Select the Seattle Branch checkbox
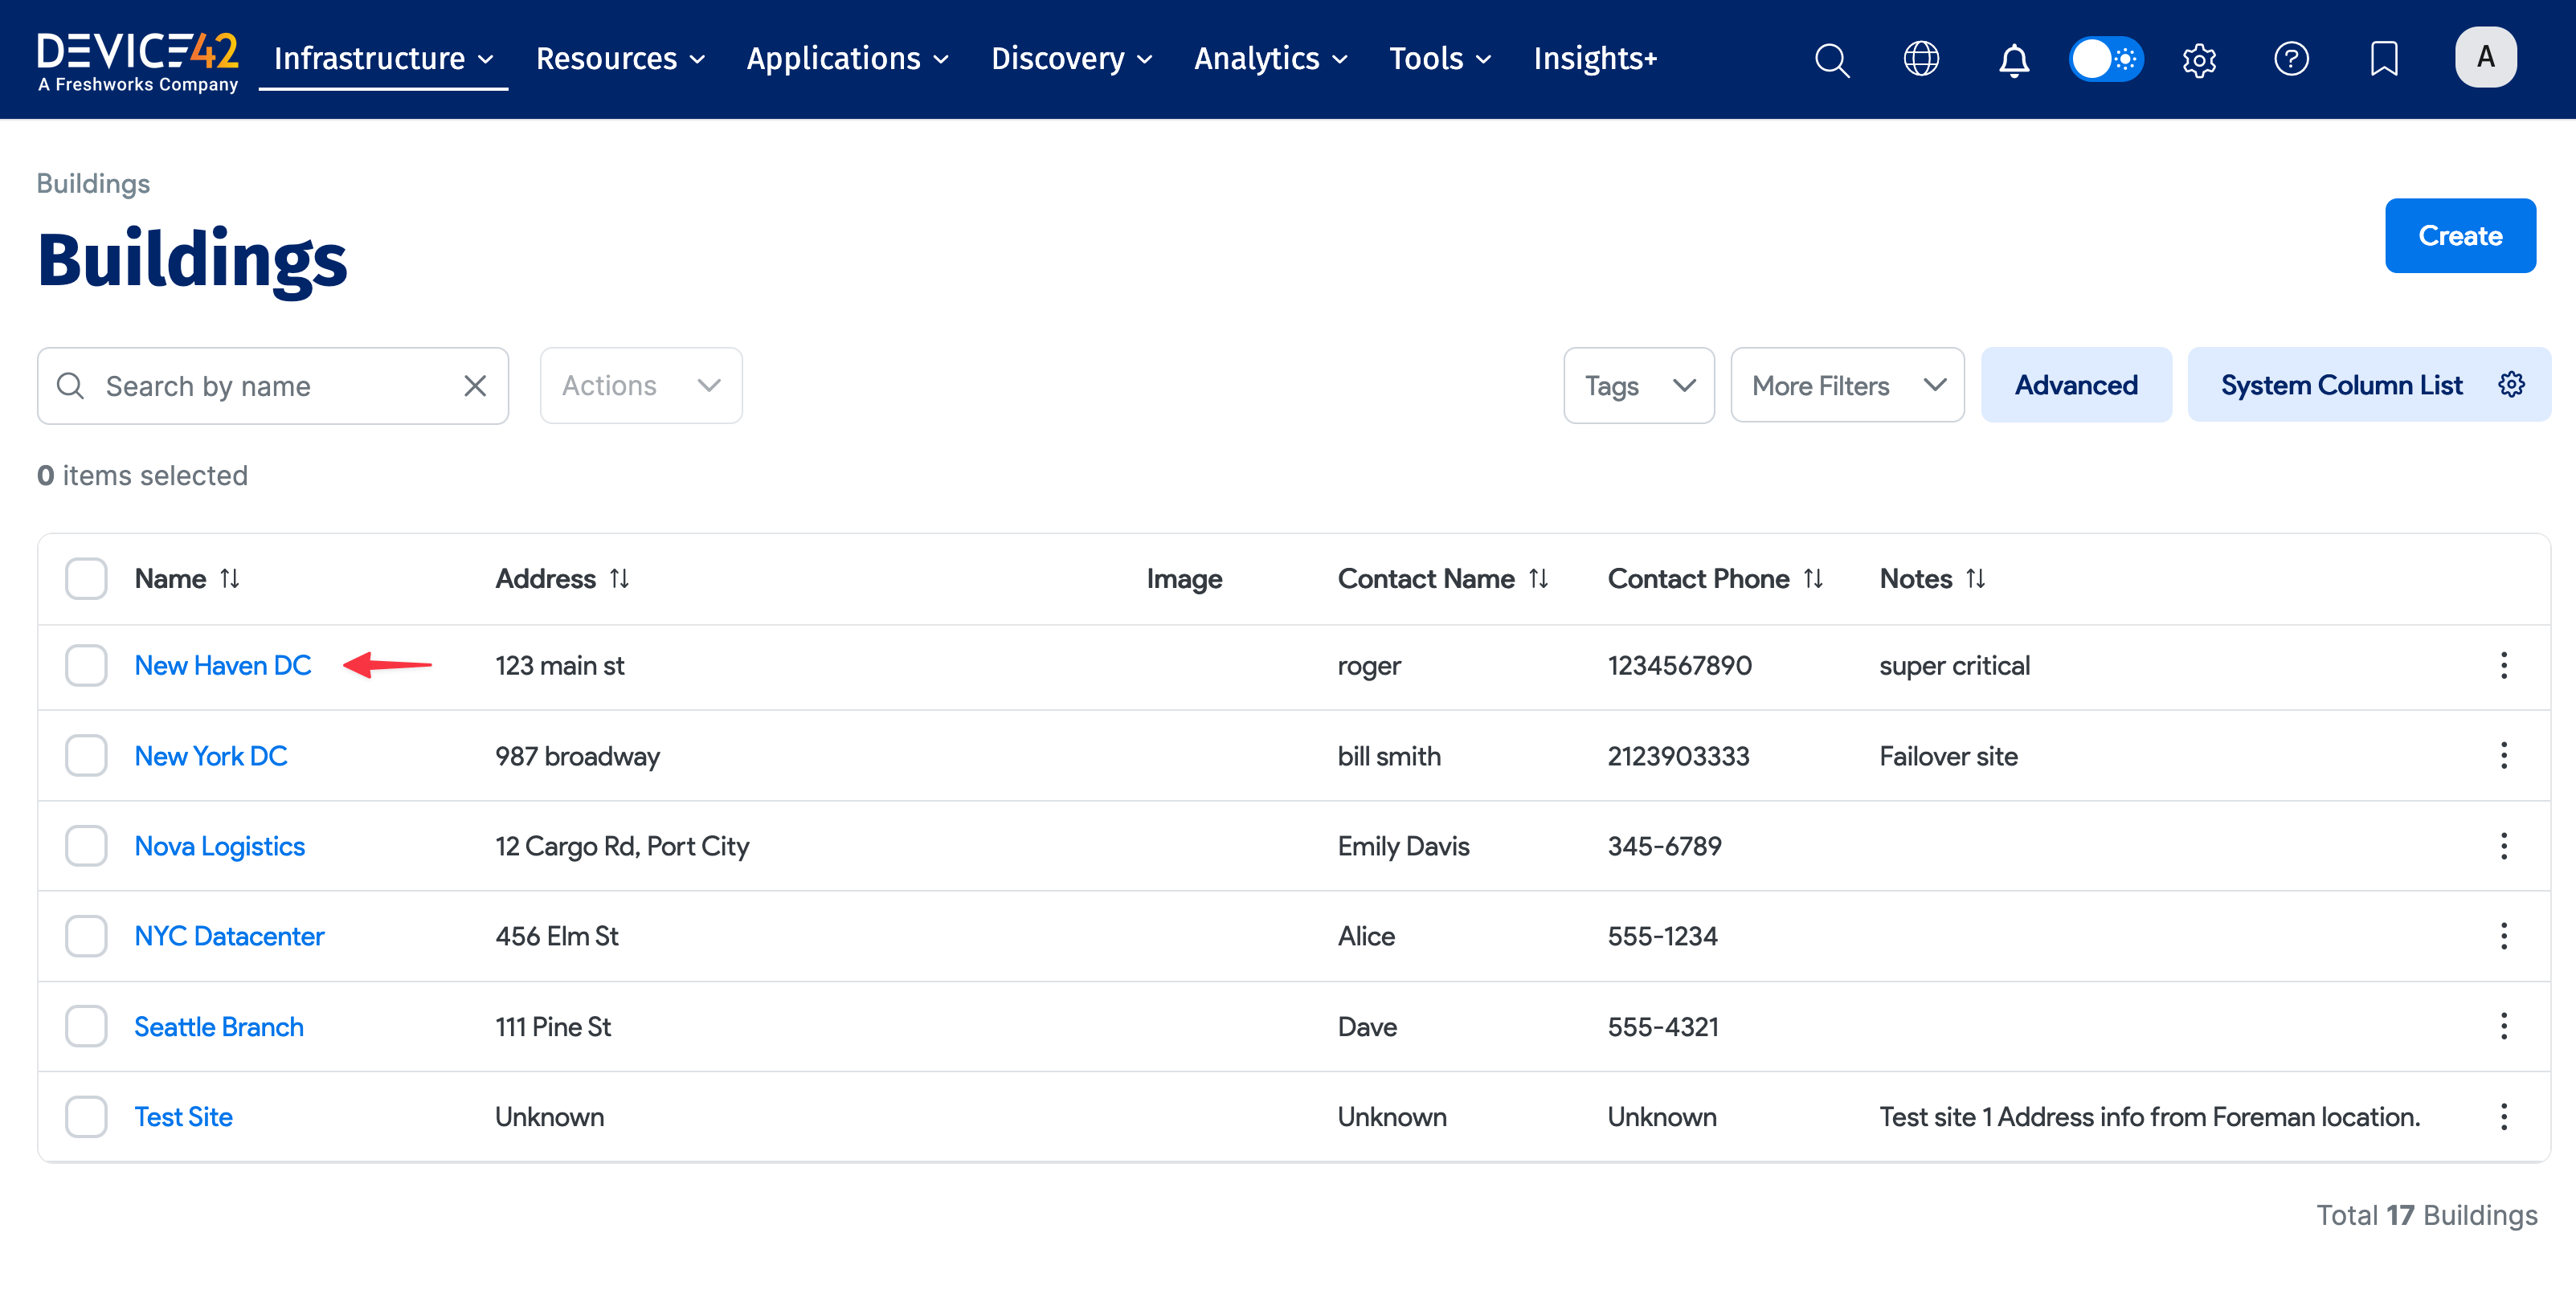The height and width of the screenshot is (1298, 2576). [x=86, y=1026]
